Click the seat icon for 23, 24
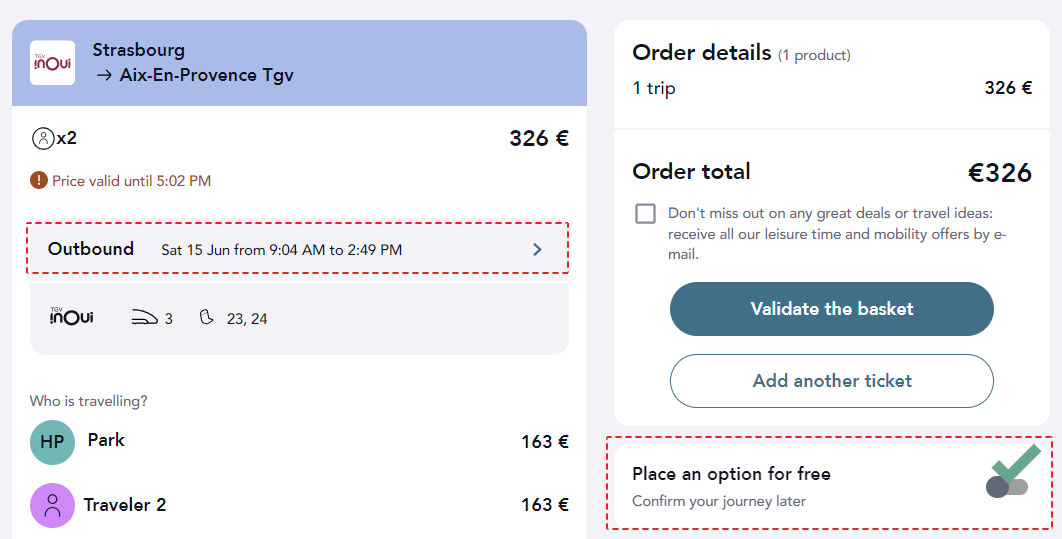This screenshot has height=539, width=1062. click(207, 317)
